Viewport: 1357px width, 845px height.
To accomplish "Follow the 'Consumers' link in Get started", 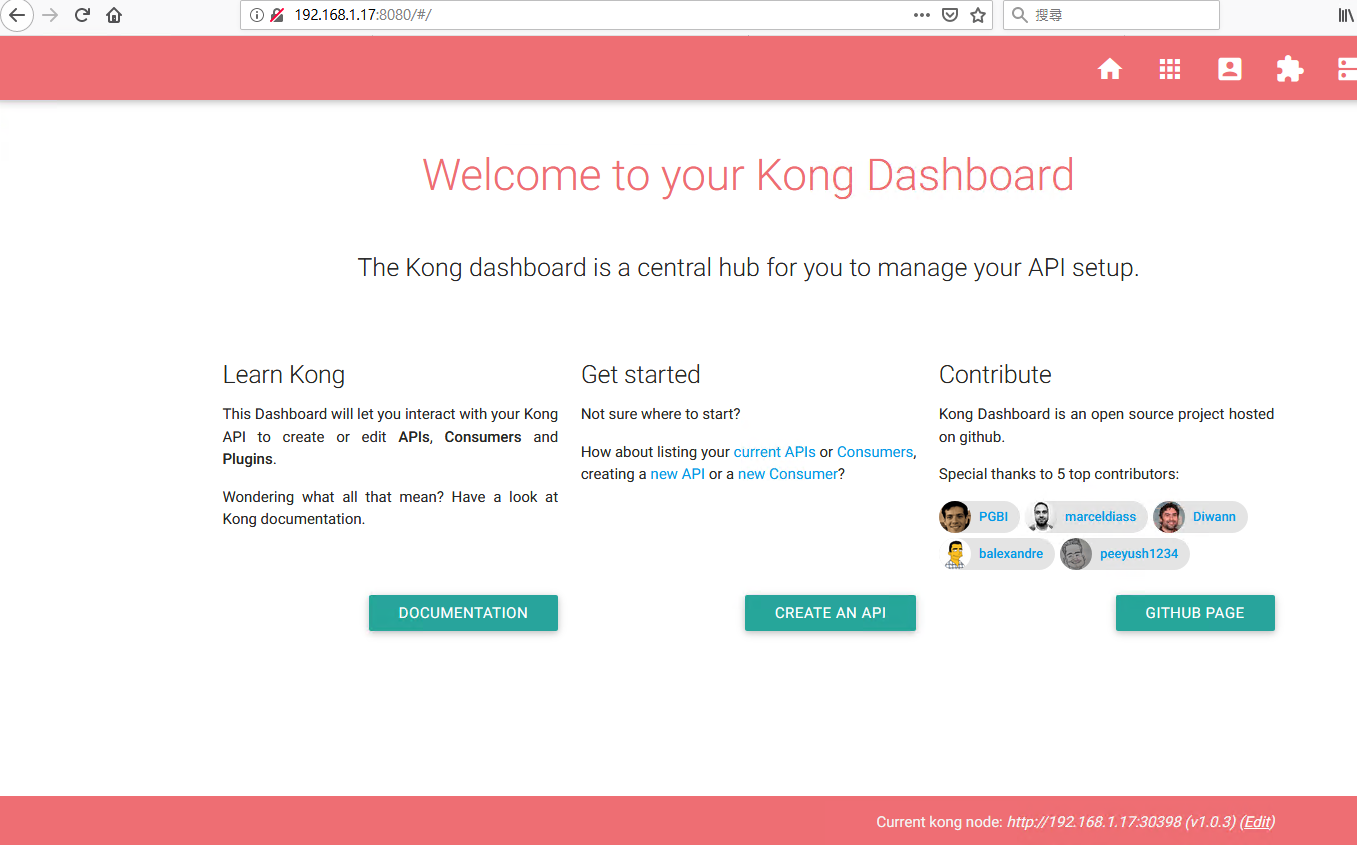I will tap(875, 452).
